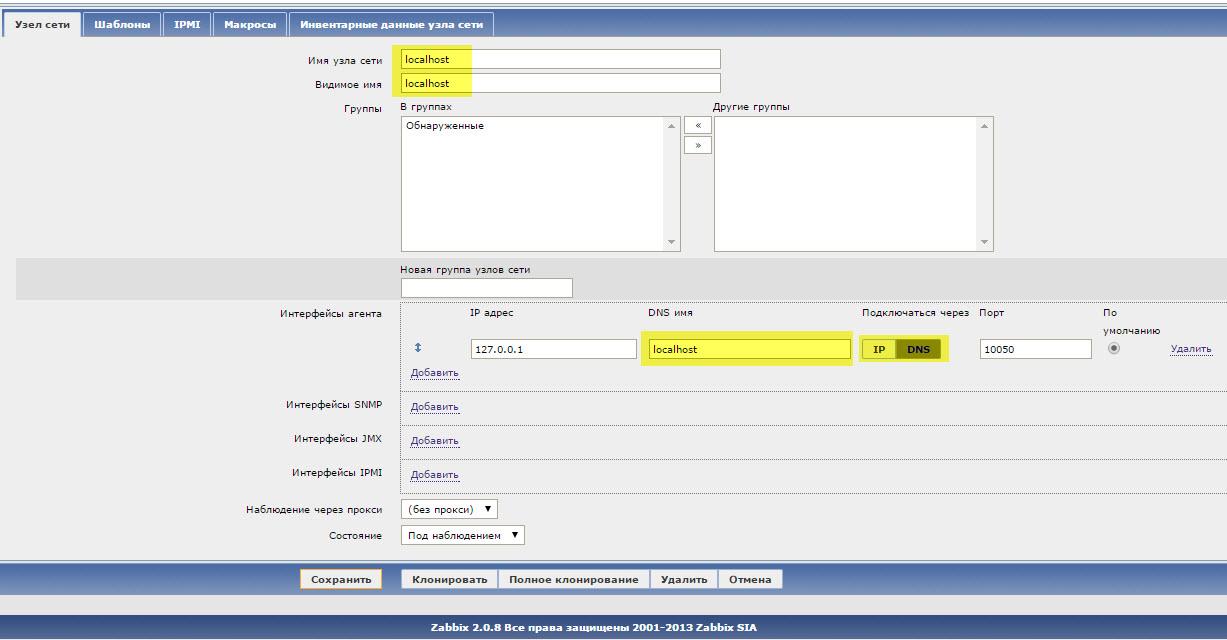Open the Шаблоны tab

[x=121, y=24]
